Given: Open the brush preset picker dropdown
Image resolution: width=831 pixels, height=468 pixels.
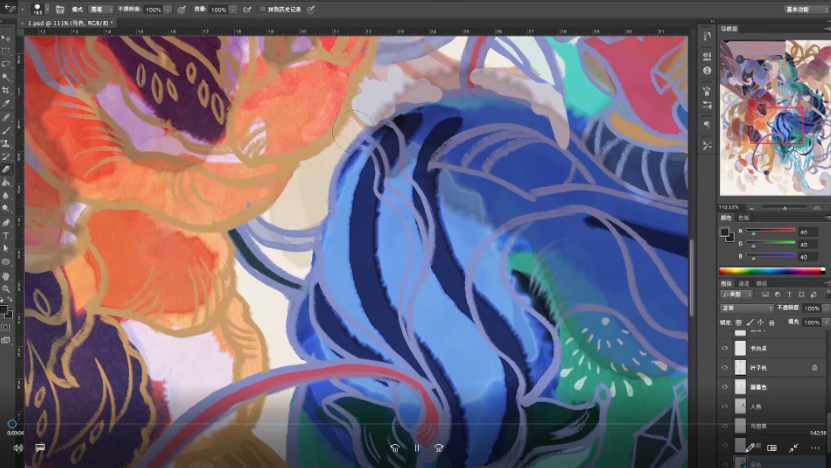Looking at the screenshot, I should (47, 10).
